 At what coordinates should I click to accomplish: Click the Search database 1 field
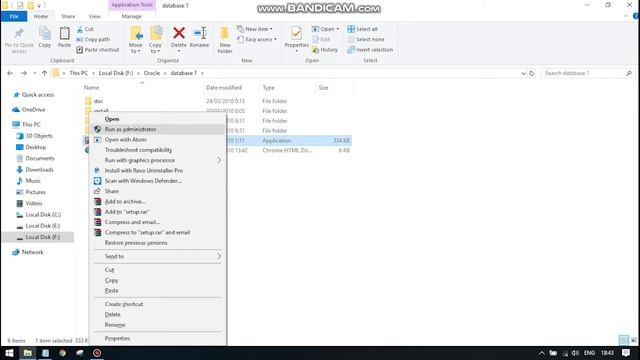(584, 73)
